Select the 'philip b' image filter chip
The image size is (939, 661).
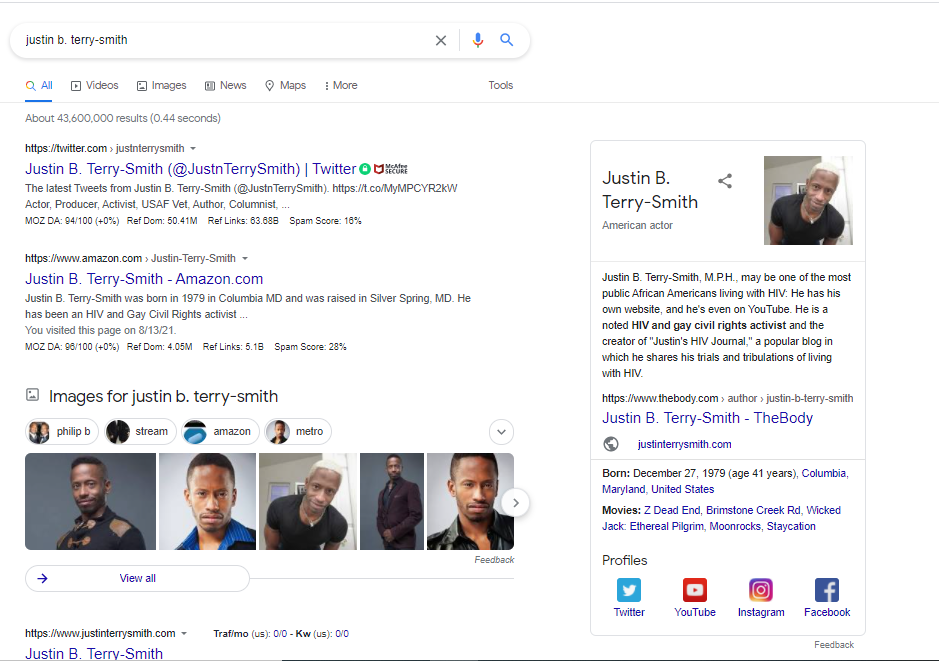tap(62, 432)
